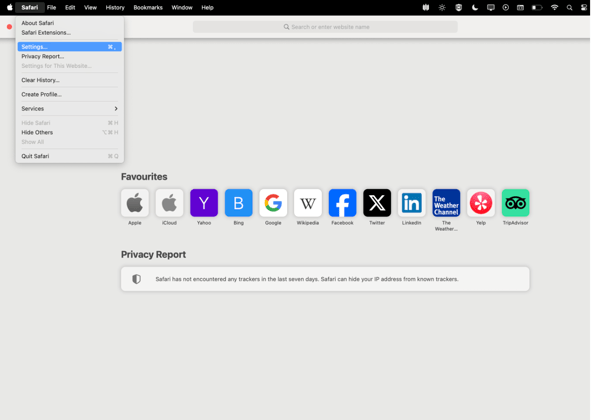Open the iCloud favourite icon
The image size is (591, 420).
tap(169, 203)
